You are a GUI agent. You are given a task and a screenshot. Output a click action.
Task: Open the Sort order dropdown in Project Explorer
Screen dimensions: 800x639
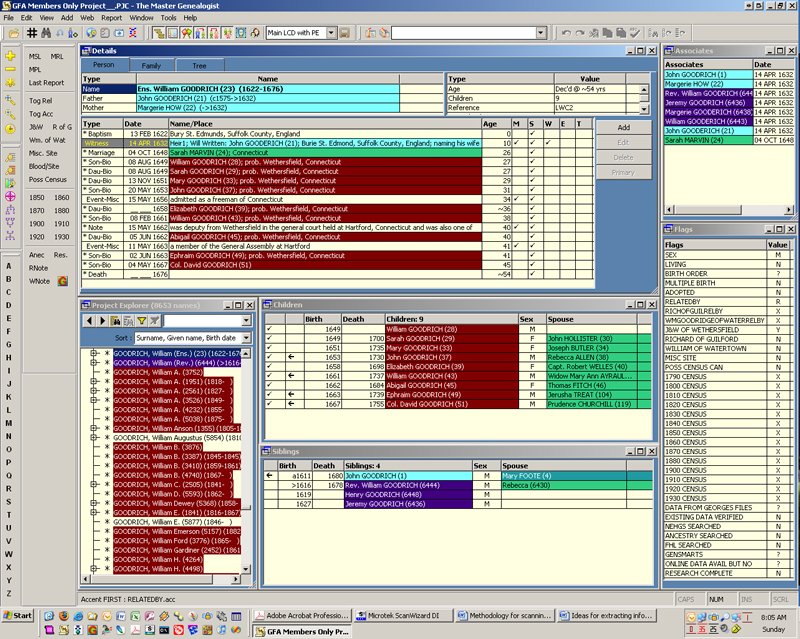click(246, 338)
